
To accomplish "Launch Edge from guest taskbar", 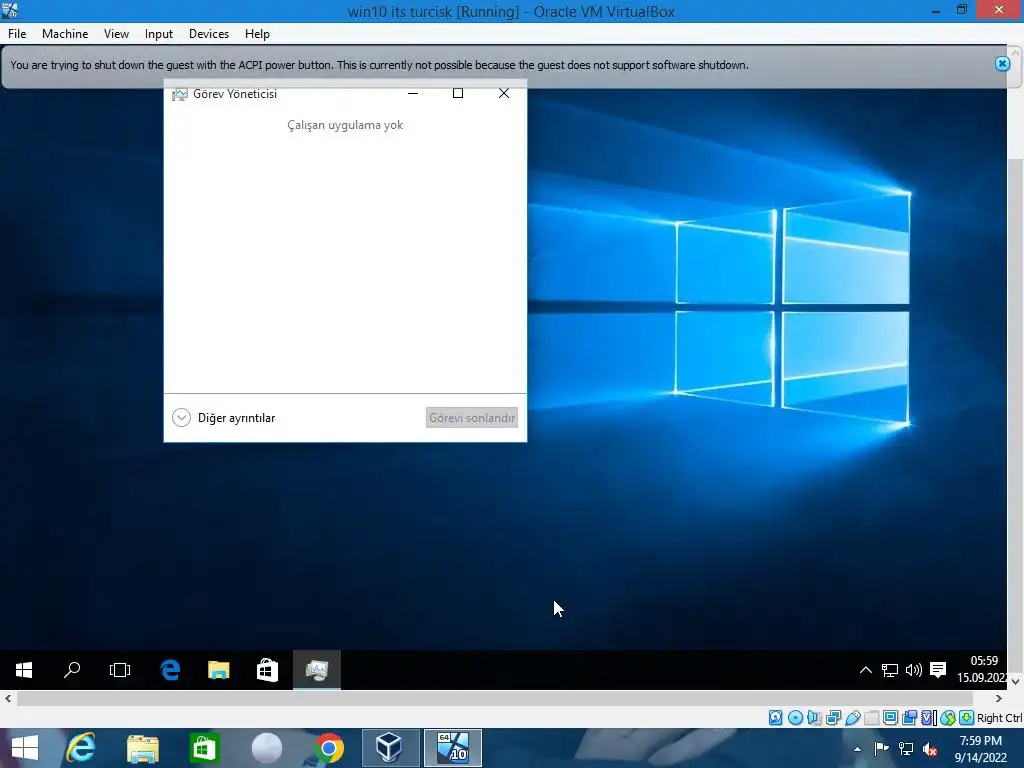I will pyautogui.click(x=170, y=670).
